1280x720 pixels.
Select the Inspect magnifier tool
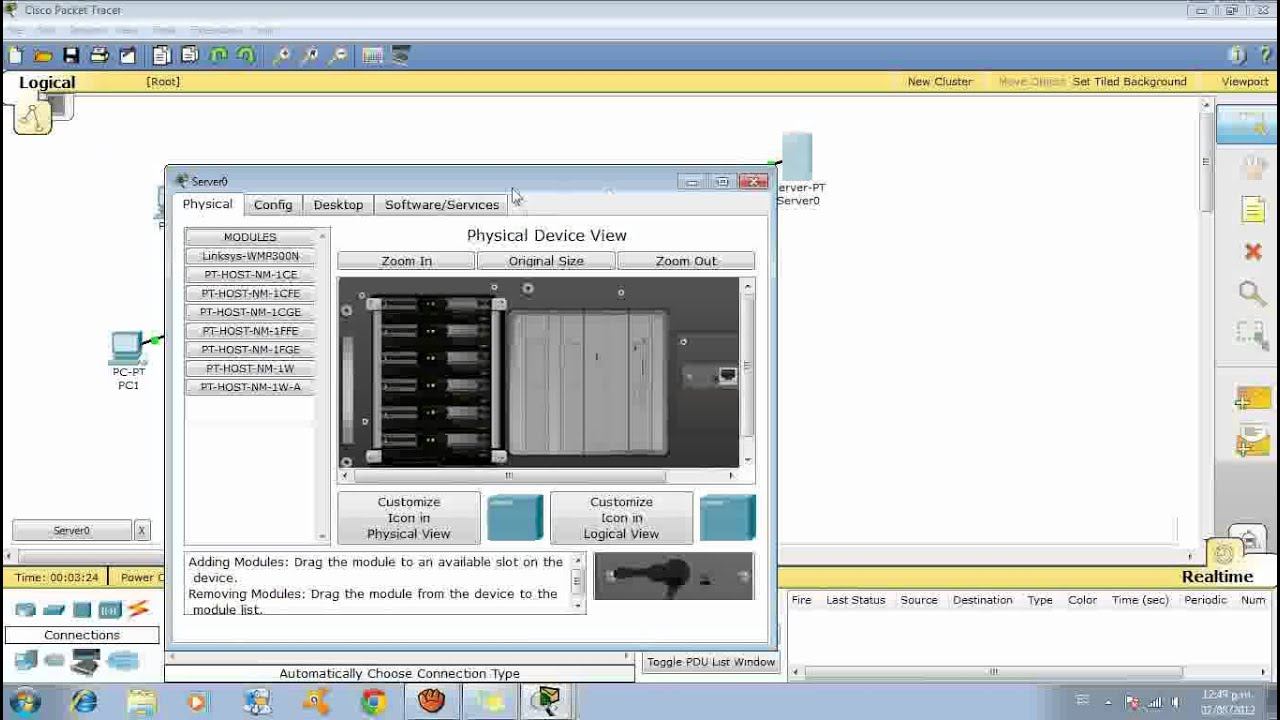[x=1252, y=292]
